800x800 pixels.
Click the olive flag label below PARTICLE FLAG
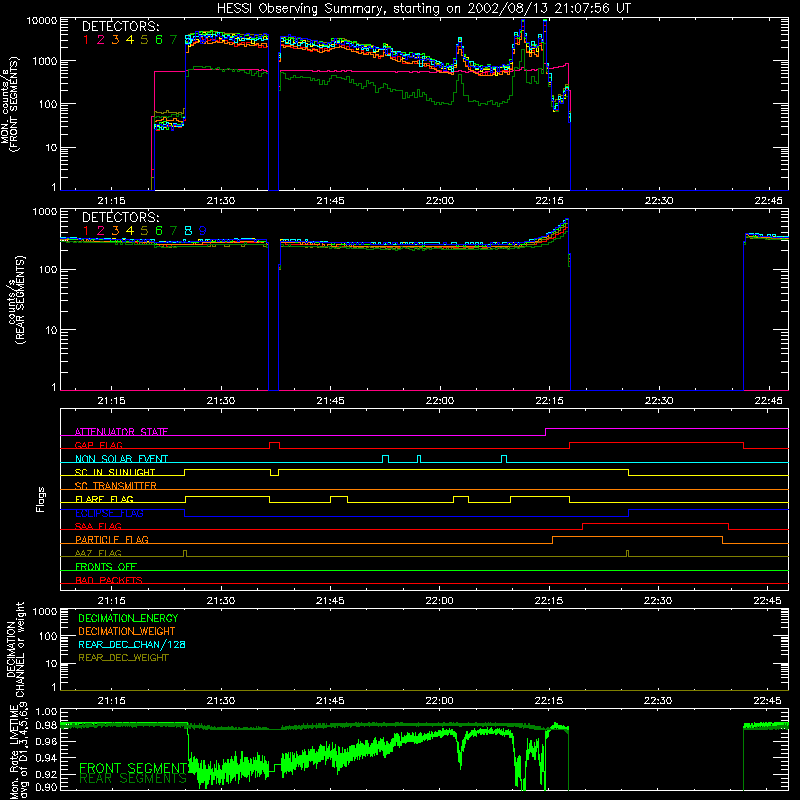point(98,553)
